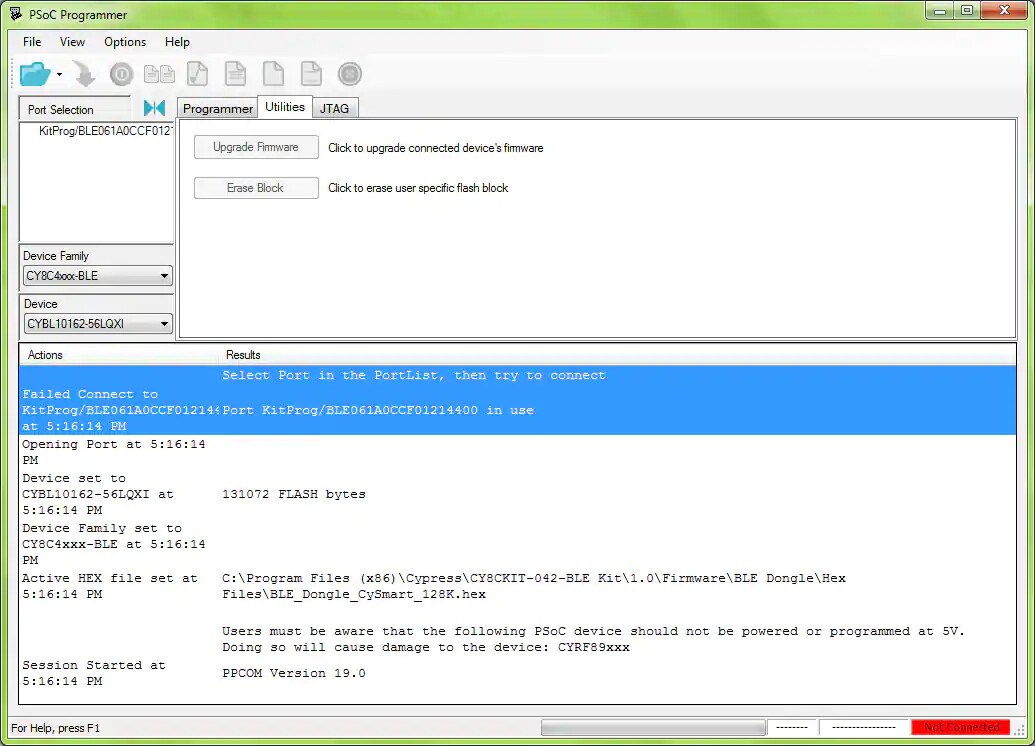
Task: Click the short dashed status field beside the progress bar
Action: pyautogui.click(x=792, y=728)
